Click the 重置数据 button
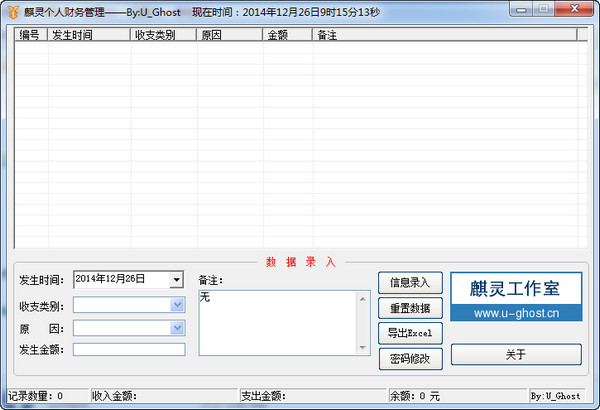 (x=410, y=308)
